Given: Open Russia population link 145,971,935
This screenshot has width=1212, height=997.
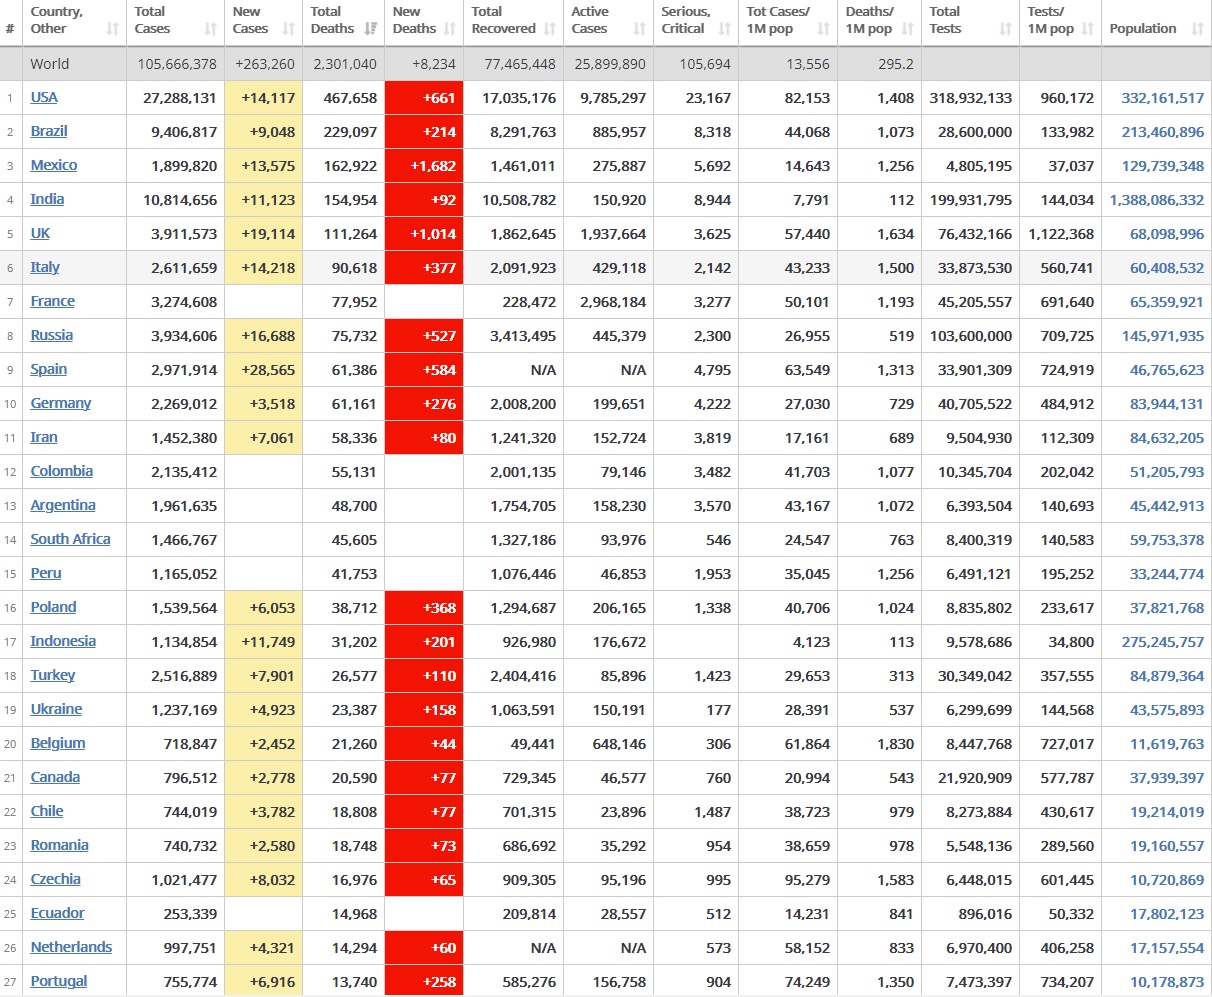Looking at the screenshot, I should 1163,336.
